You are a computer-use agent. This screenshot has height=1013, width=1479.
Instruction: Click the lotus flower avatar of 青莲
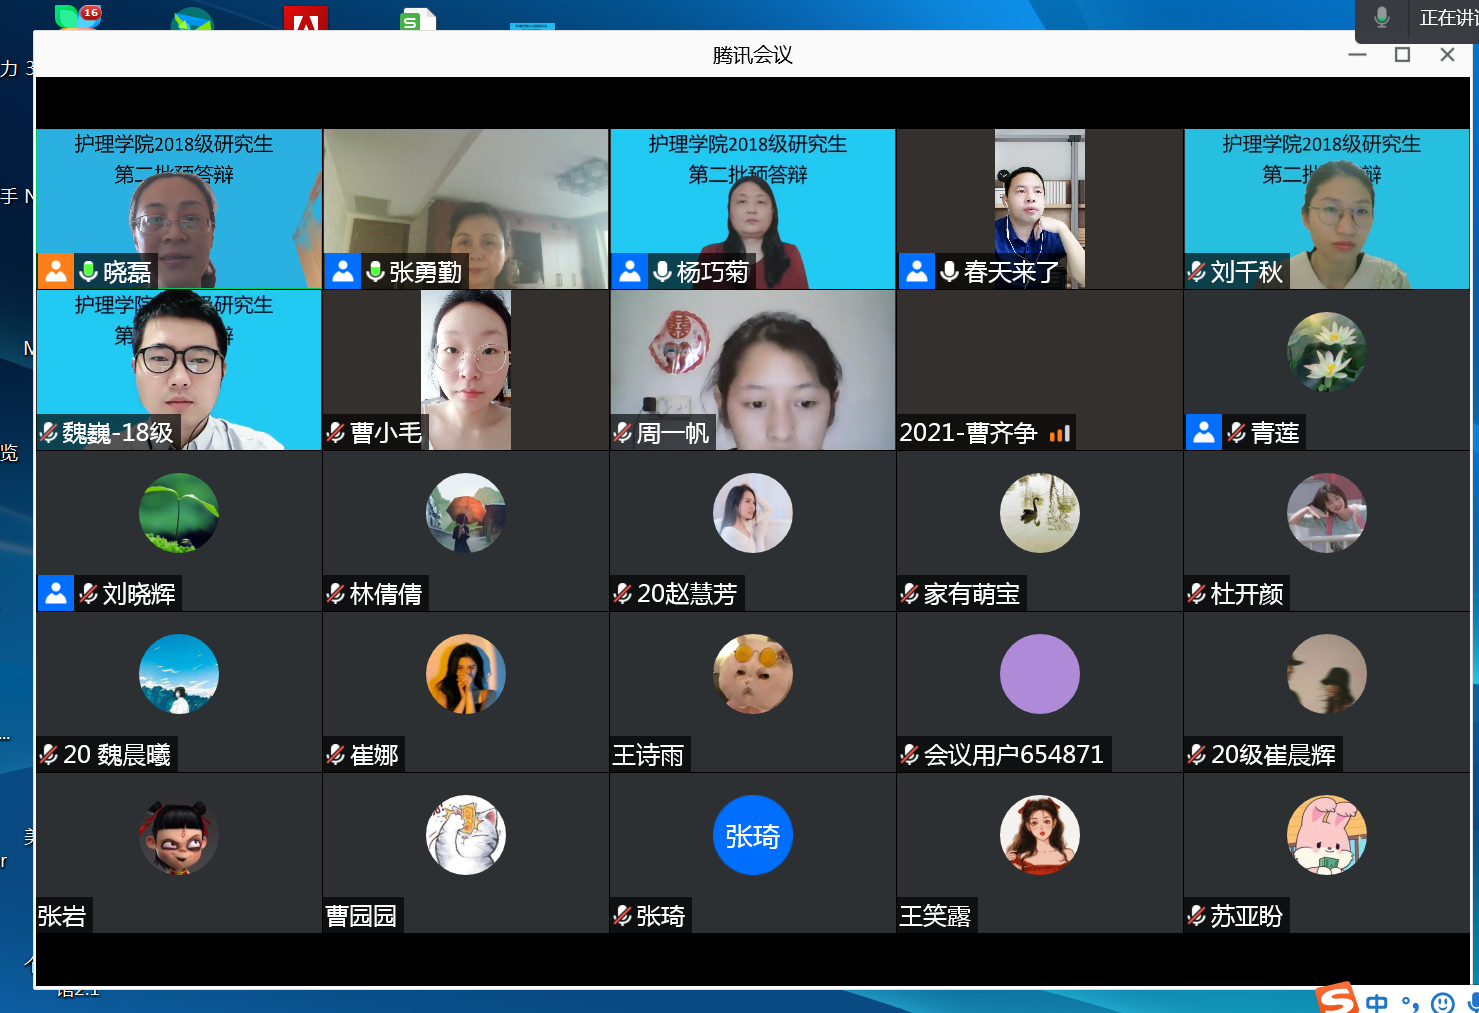tap(1326, 352)
